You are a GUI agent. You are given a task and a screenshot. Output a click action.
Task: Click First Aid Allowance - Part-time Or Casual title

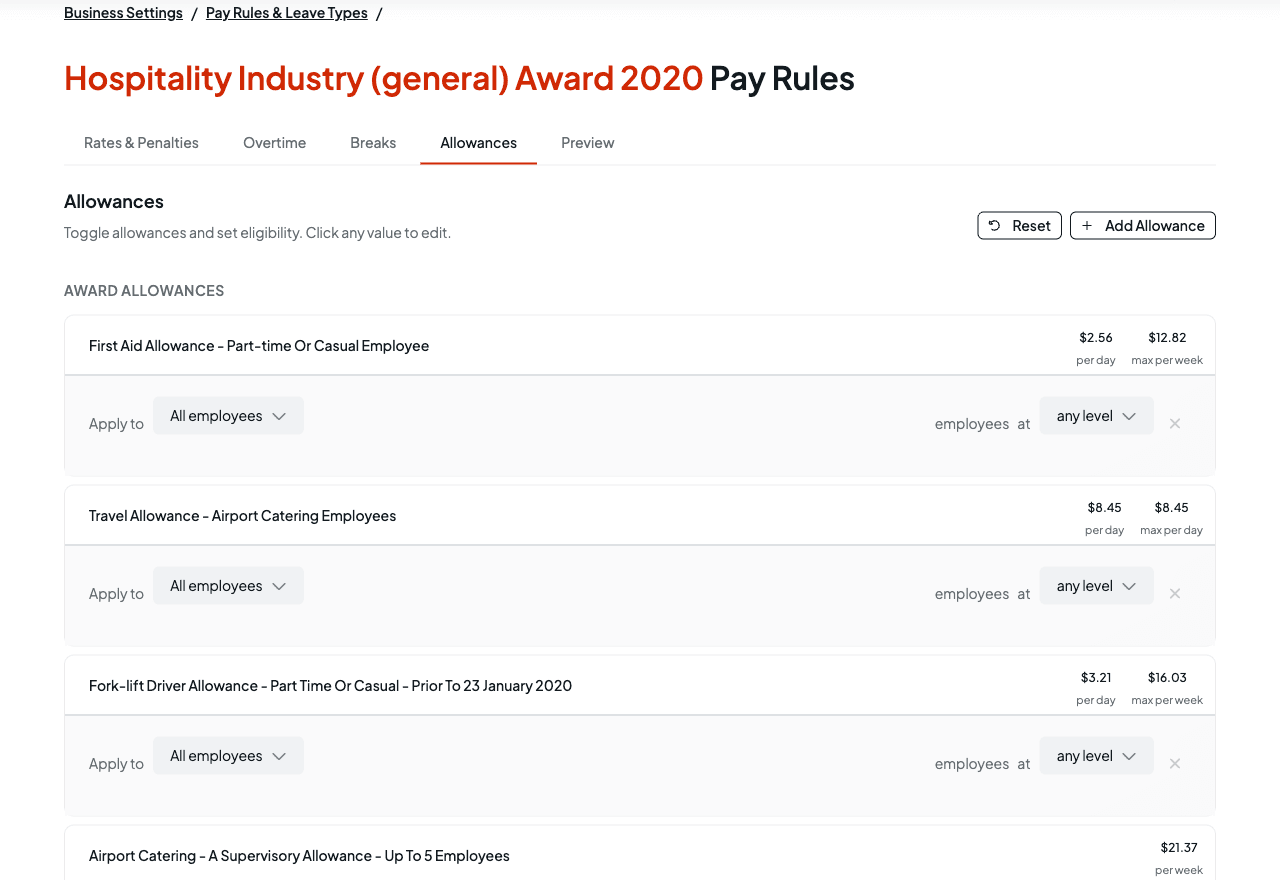[x=259, y=346]
